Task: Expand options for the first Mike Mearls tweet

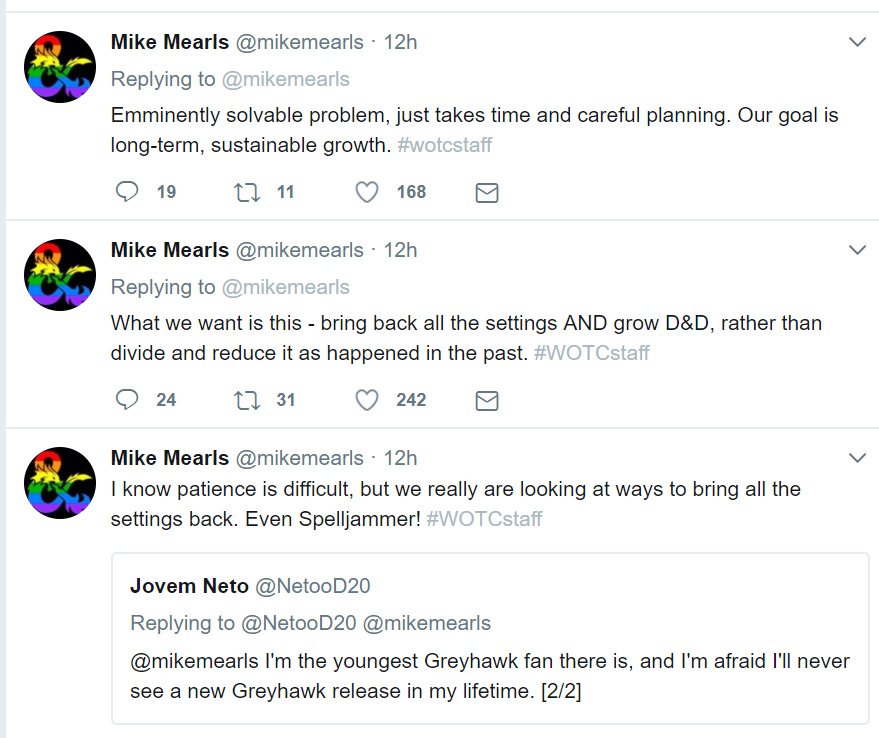Action: coord(857,42)
